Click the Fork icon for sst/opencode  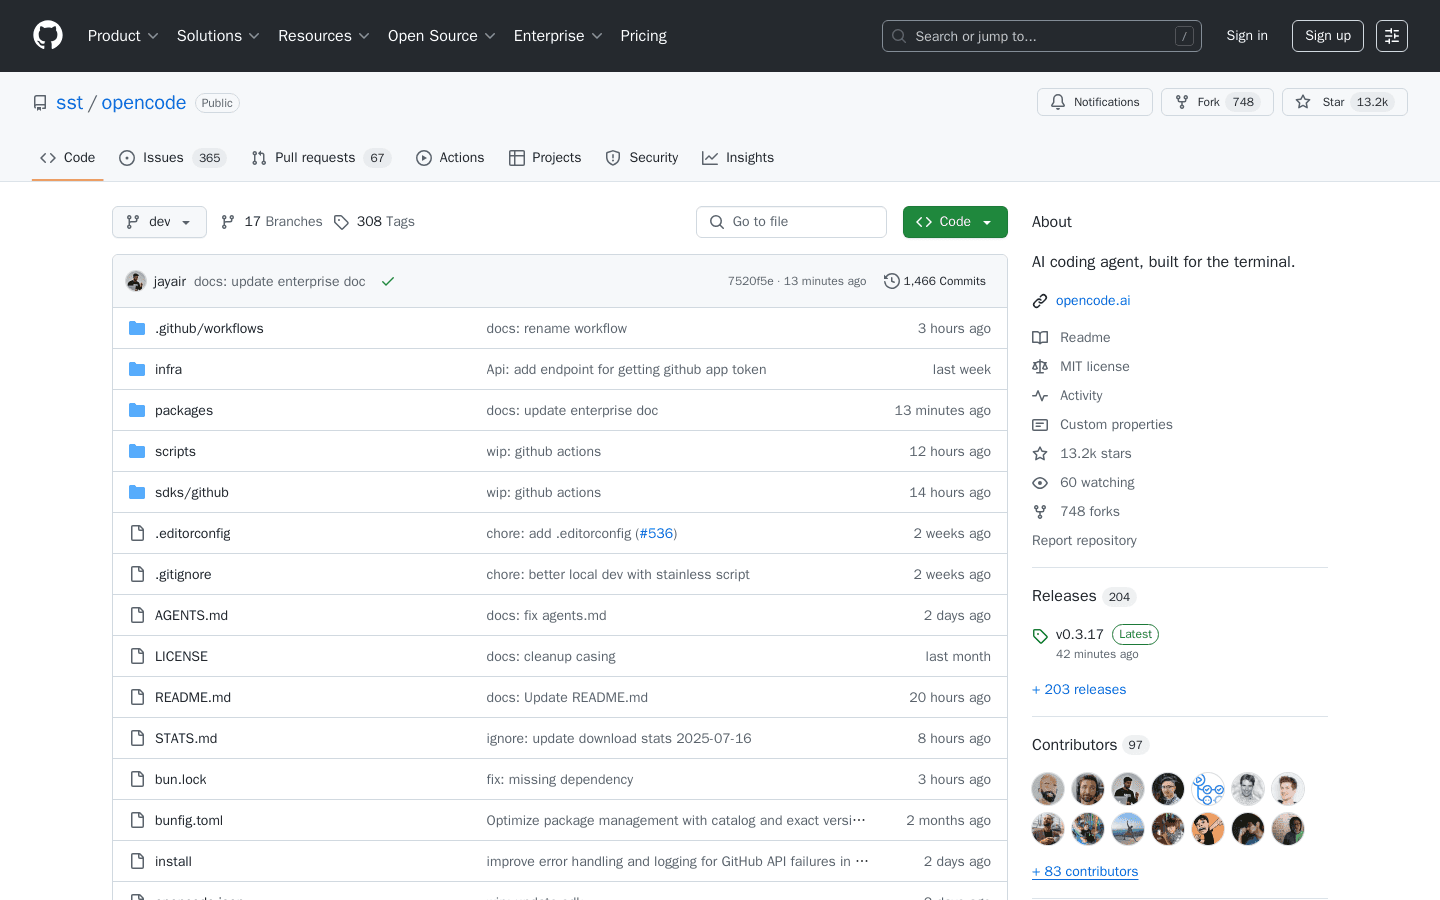1183,101
